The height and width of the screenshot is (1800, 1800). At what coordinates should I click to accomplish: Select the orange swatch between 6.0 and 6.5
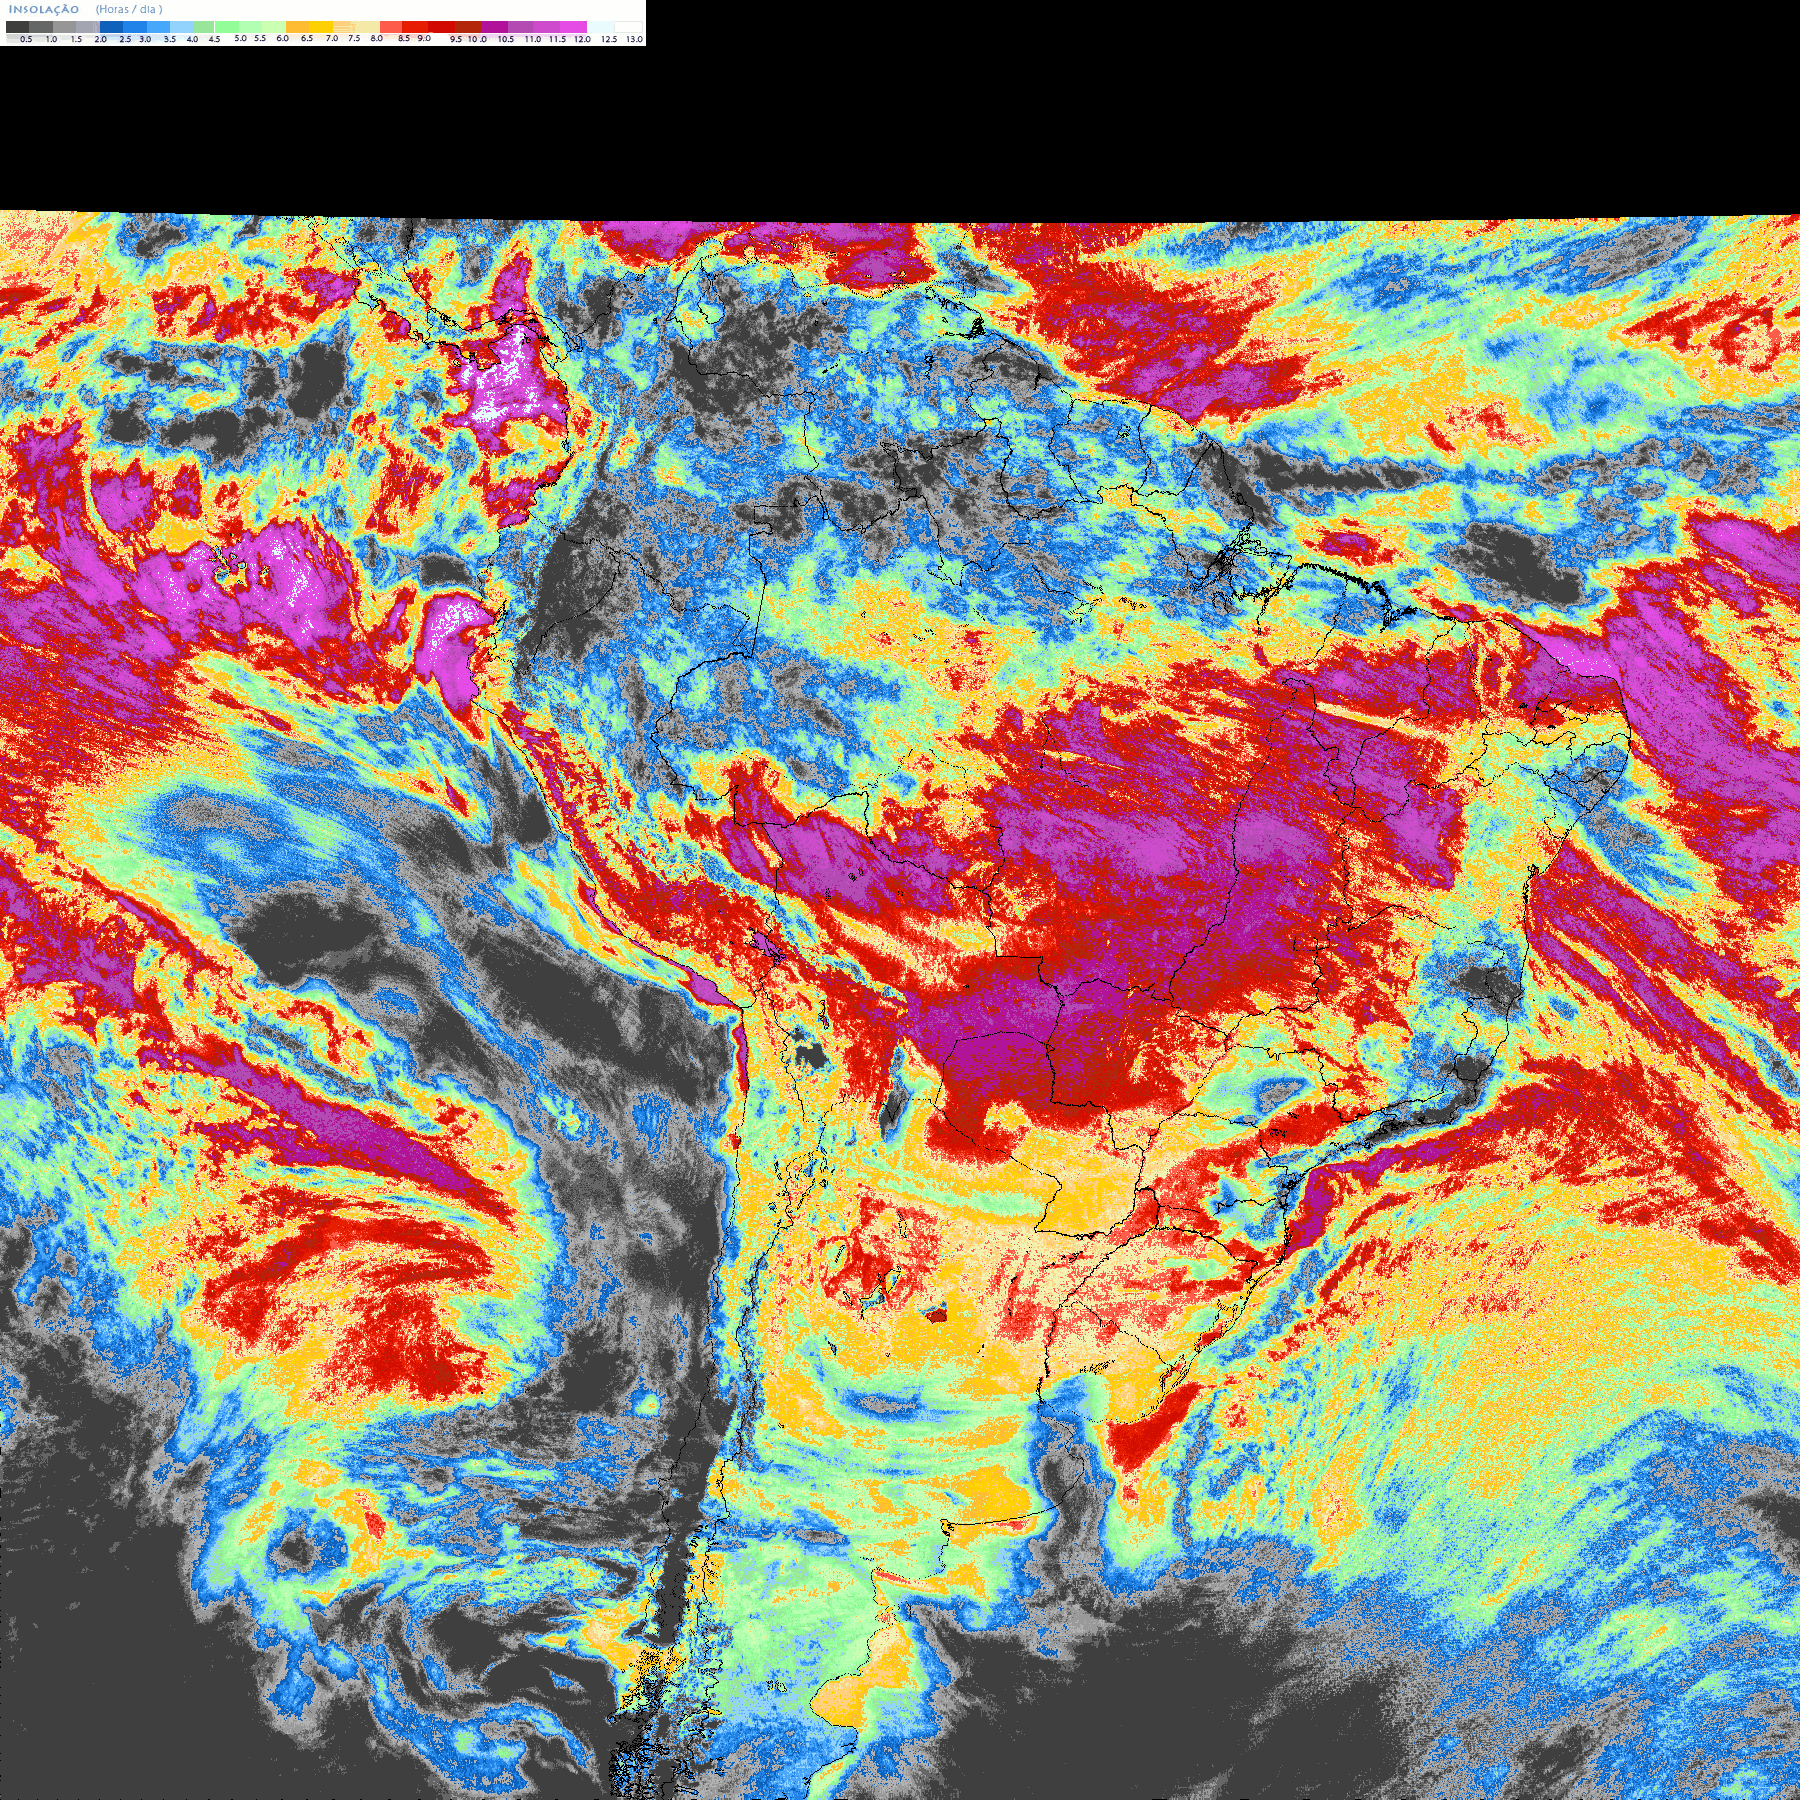click(297, 27)
